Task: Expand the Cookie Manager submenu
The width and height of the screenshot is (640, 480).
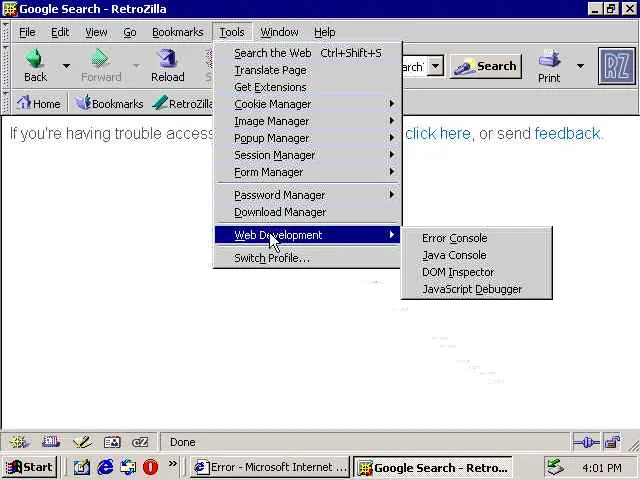Action: [x=308, y=104]
